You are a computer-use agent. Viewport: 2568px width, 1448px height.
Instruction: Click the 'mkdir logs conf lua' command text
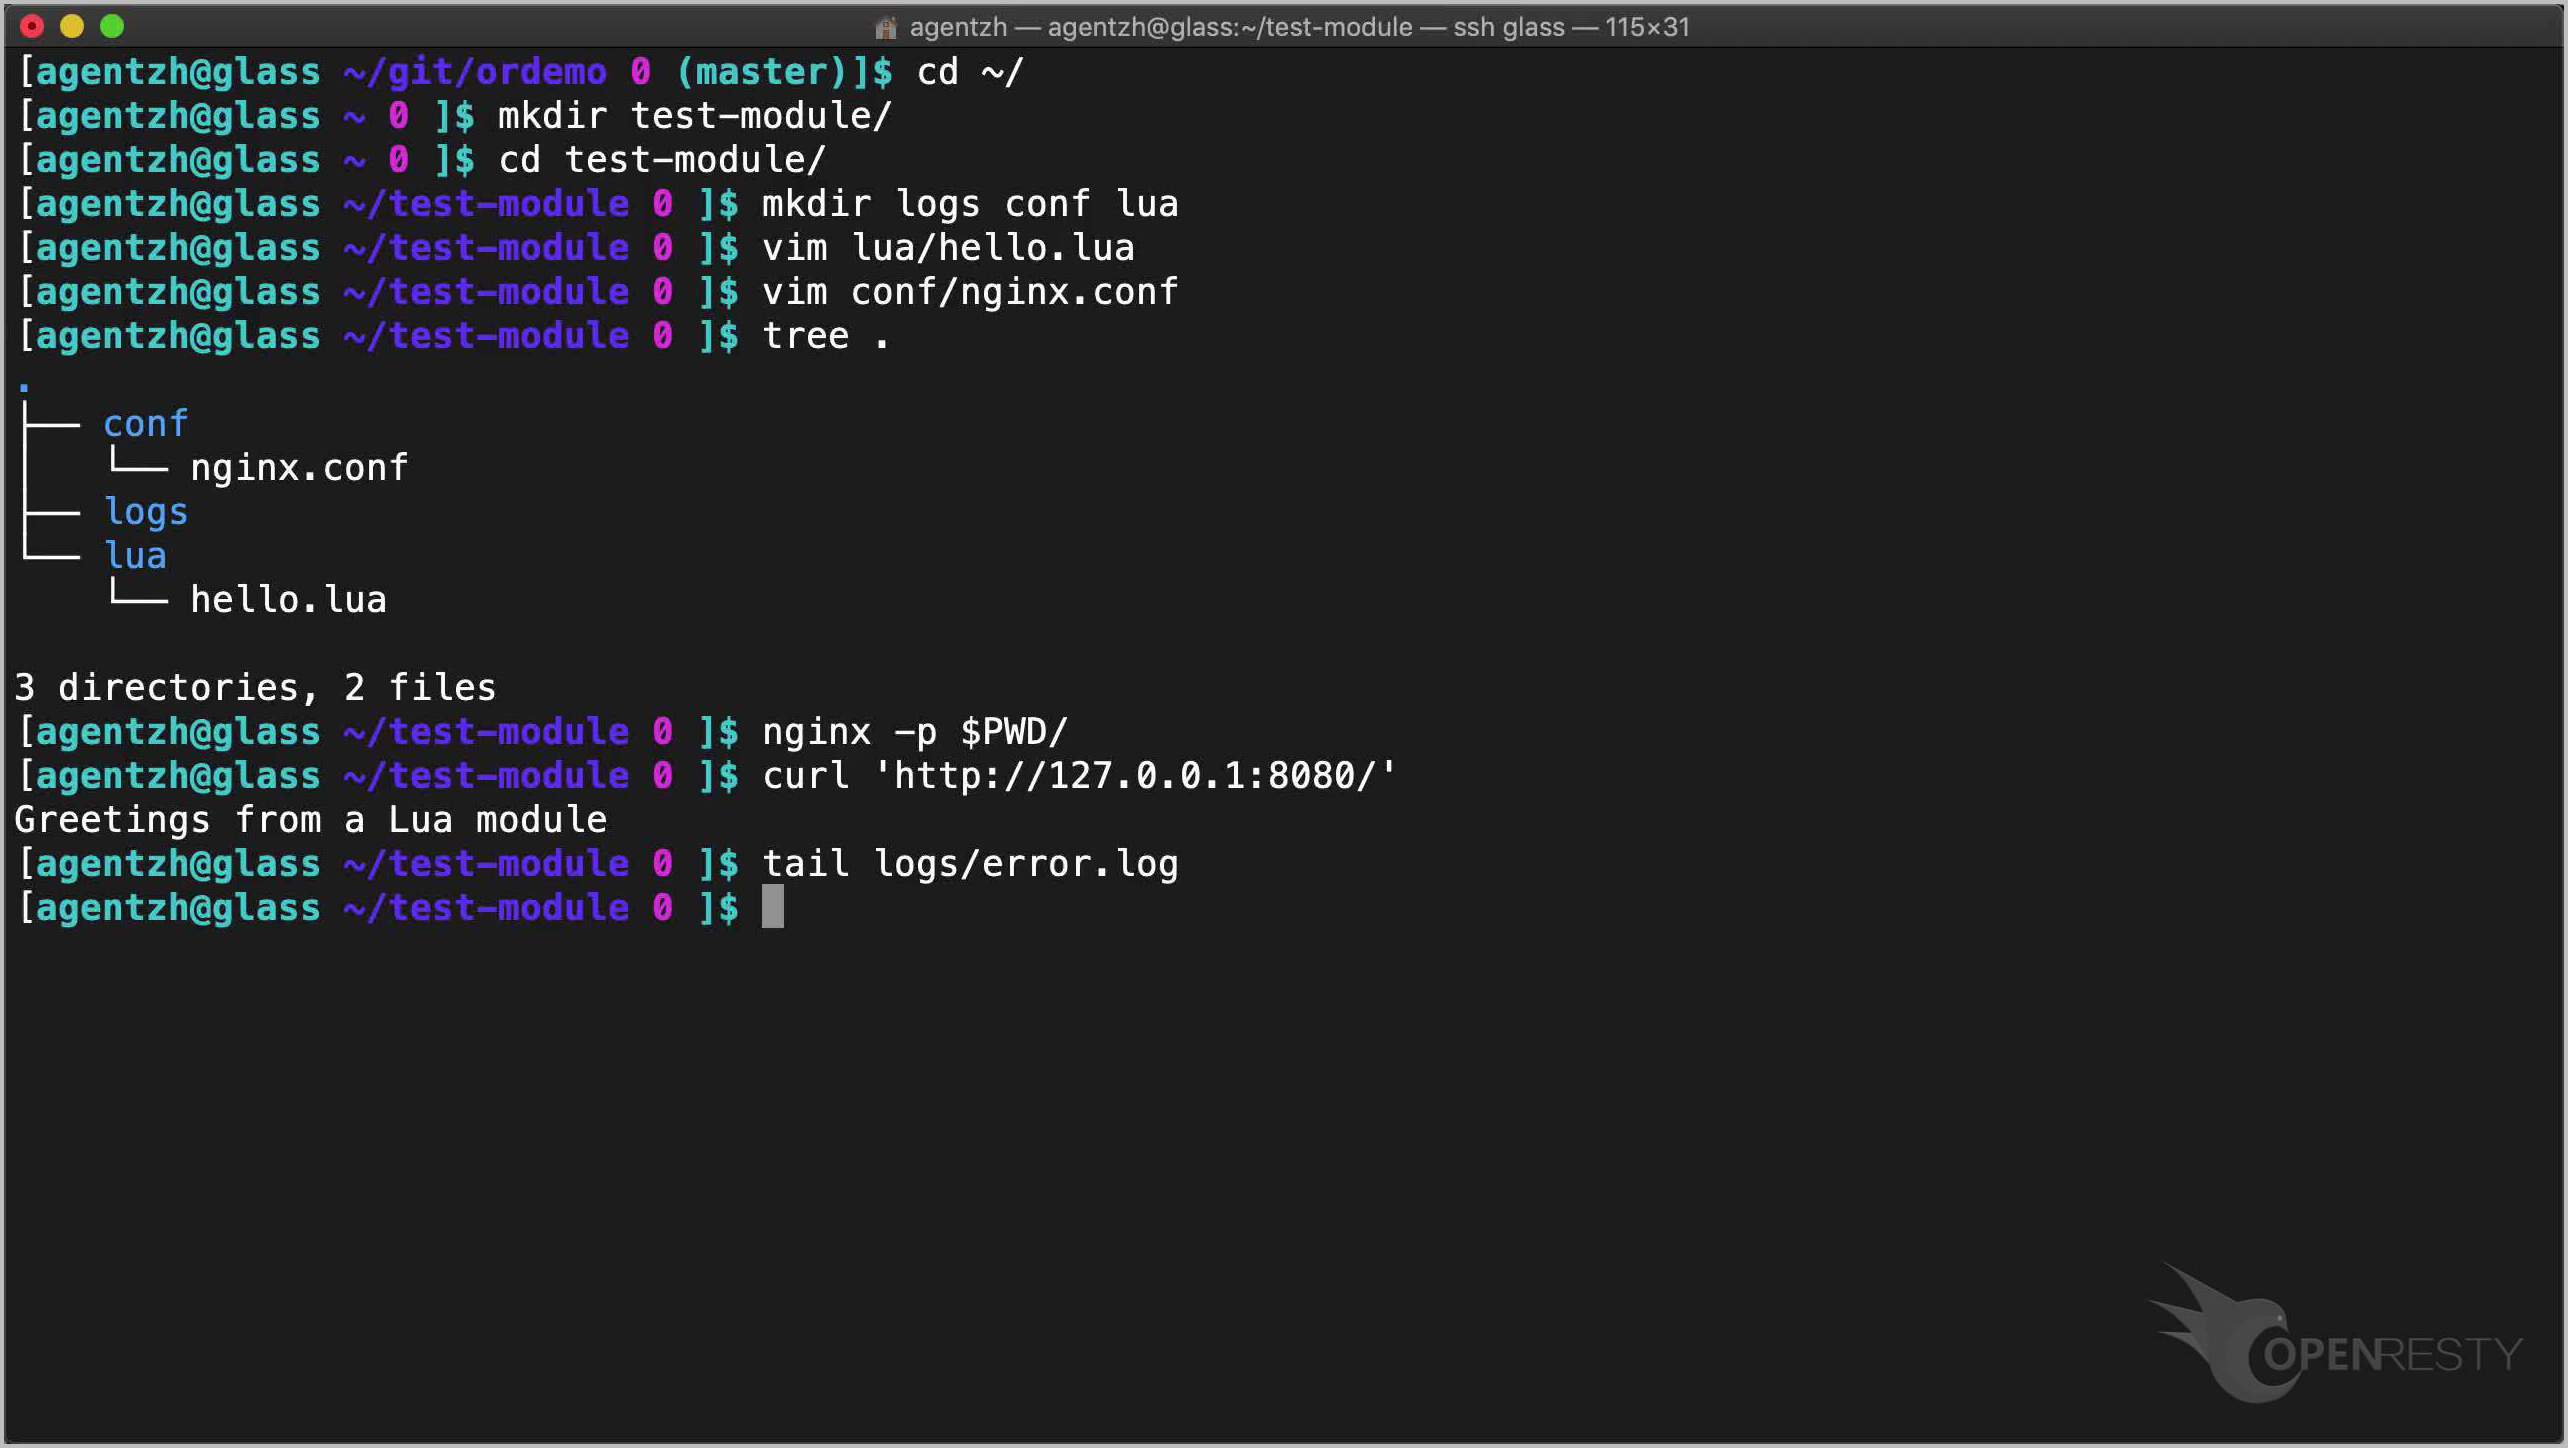point(970,204)
